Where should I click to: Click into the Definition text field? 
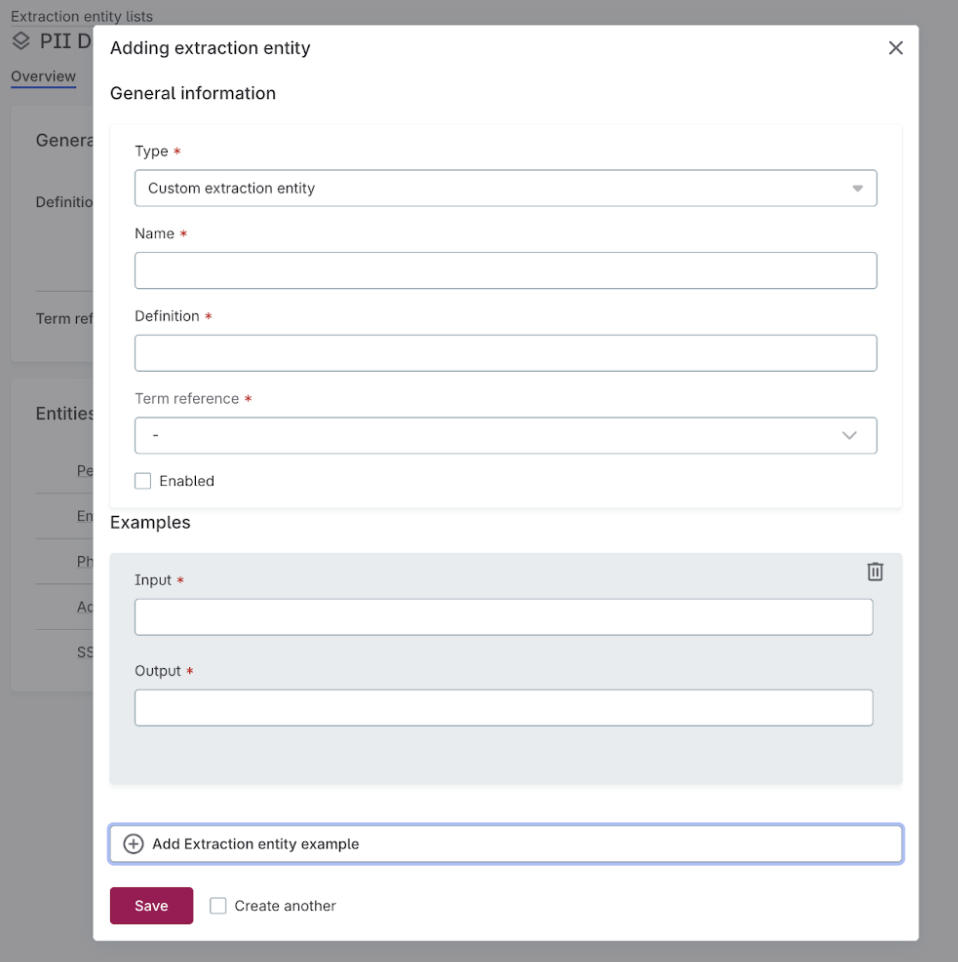coord(505,353)
